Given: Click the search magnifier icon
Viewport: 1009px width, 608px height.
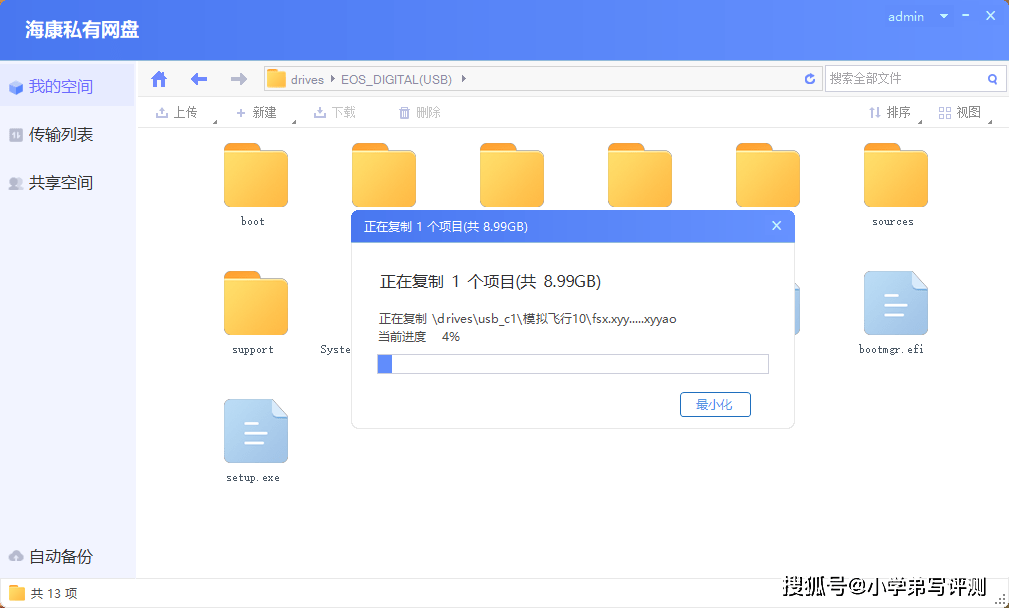Looking at the screenshot, I should pos(991,78).
